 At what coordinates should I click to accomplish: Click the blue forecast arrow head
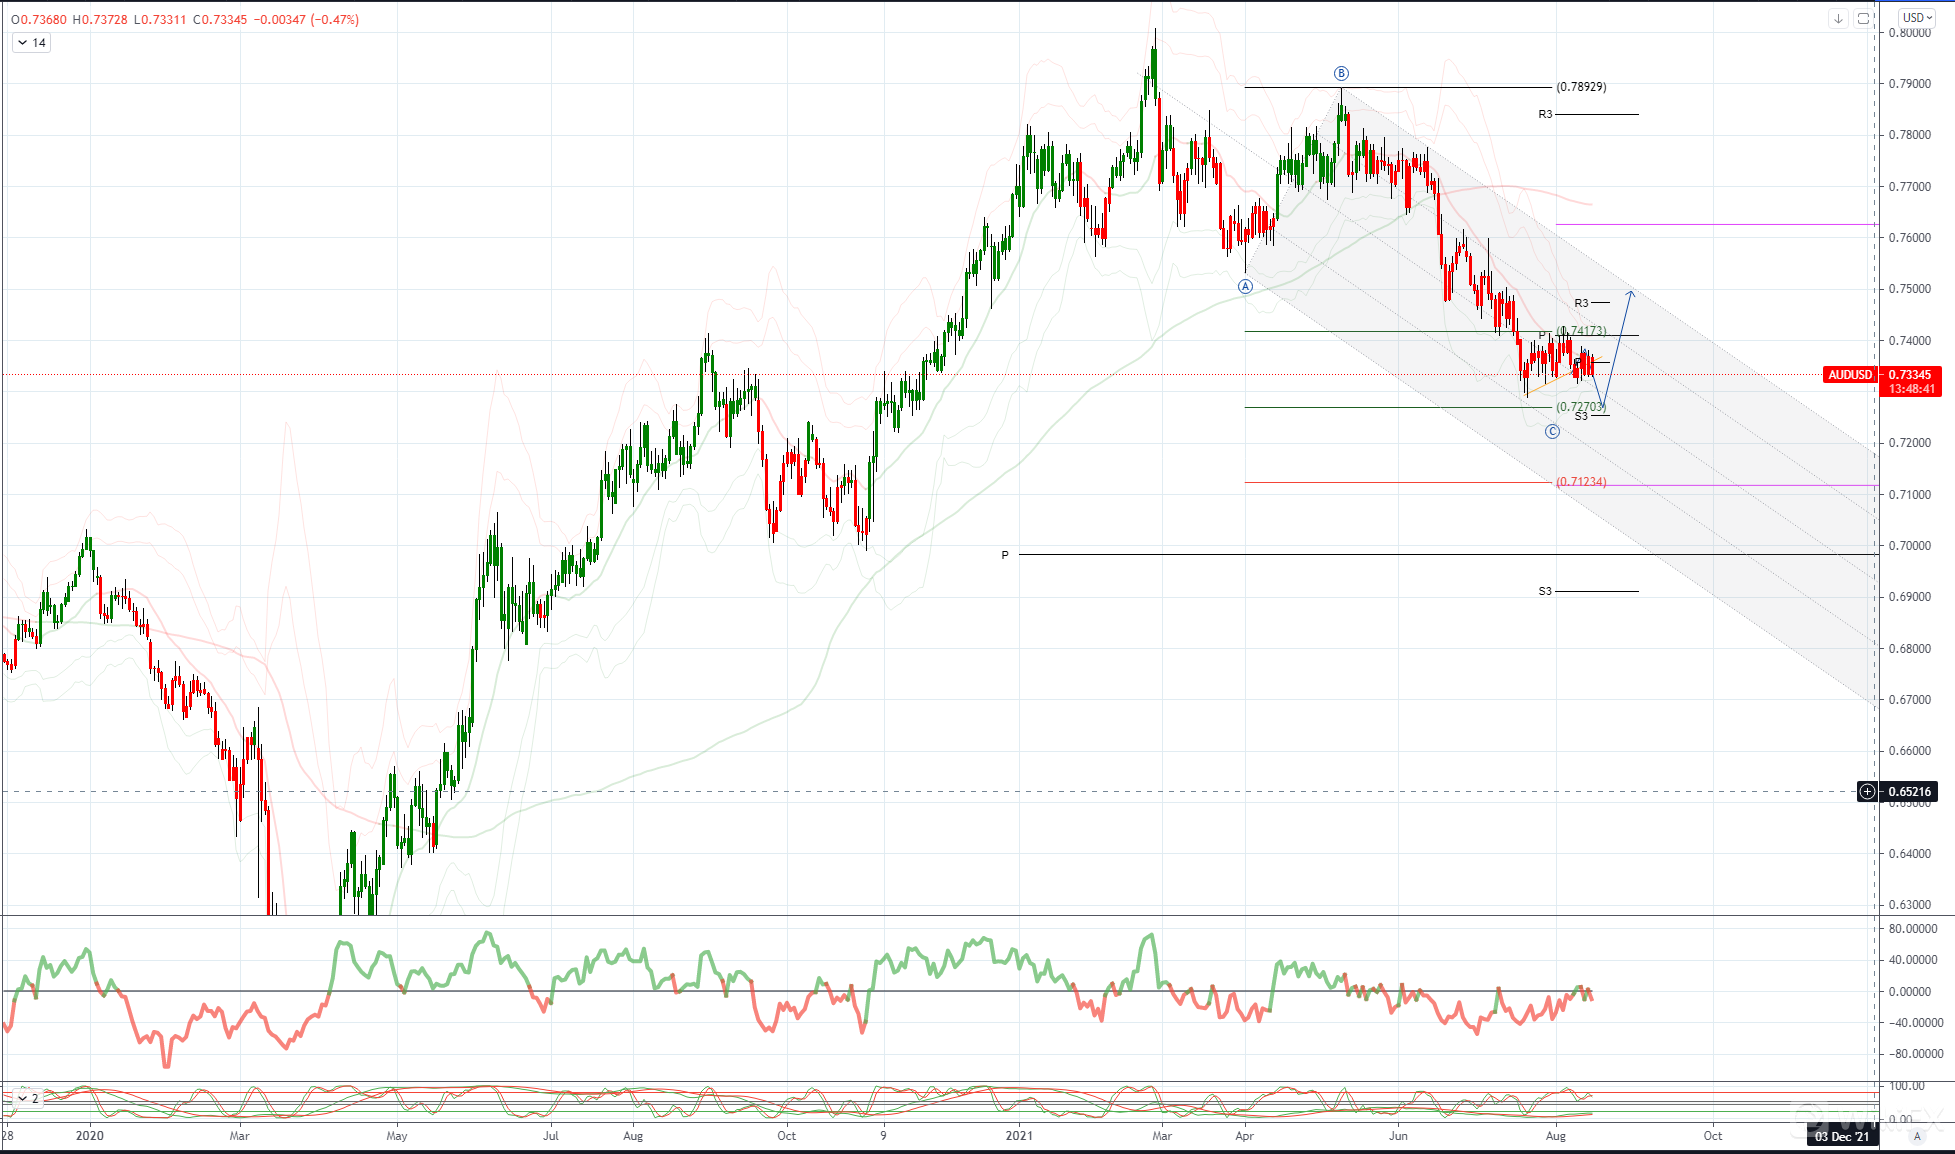(x=1630, y=292)
